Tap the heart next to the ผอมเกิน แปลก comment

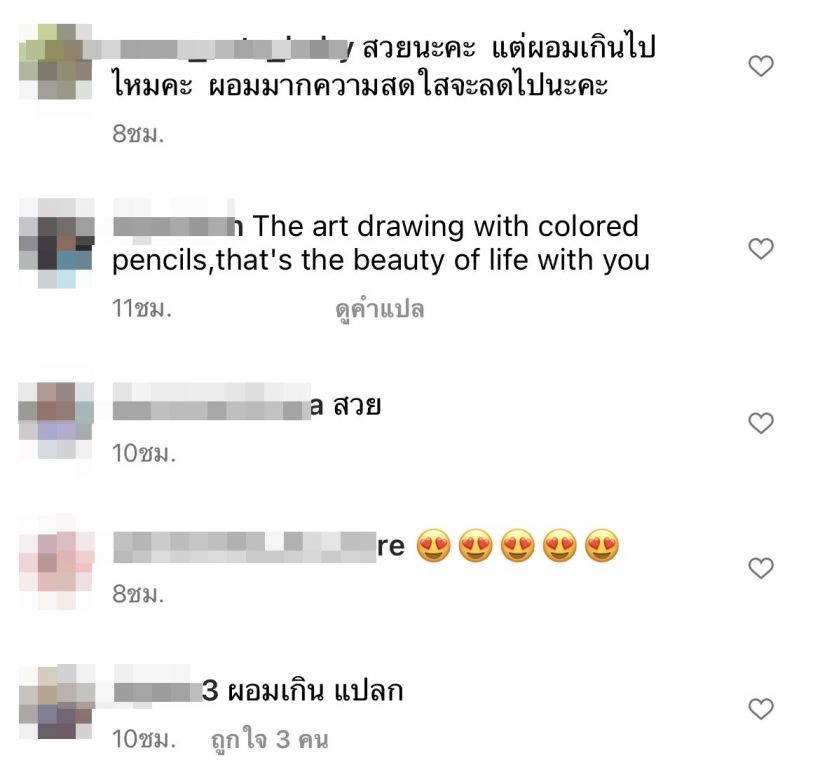(761, 709)
